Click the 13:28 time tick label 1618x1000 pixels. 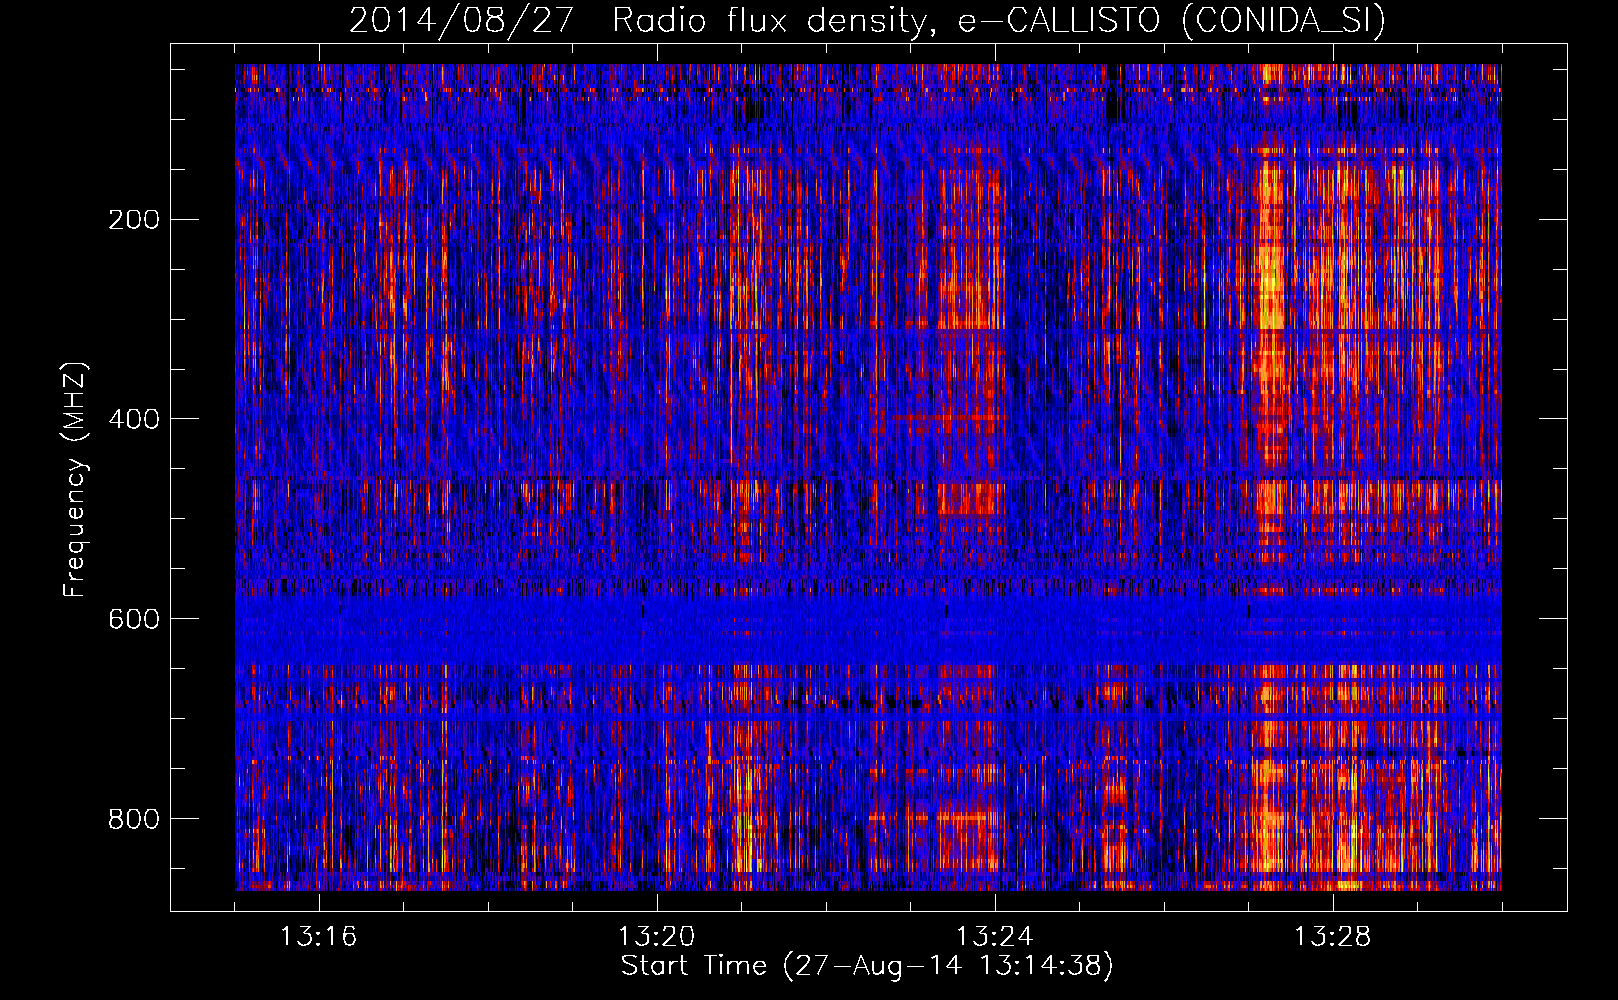(x=1333, y=937)
